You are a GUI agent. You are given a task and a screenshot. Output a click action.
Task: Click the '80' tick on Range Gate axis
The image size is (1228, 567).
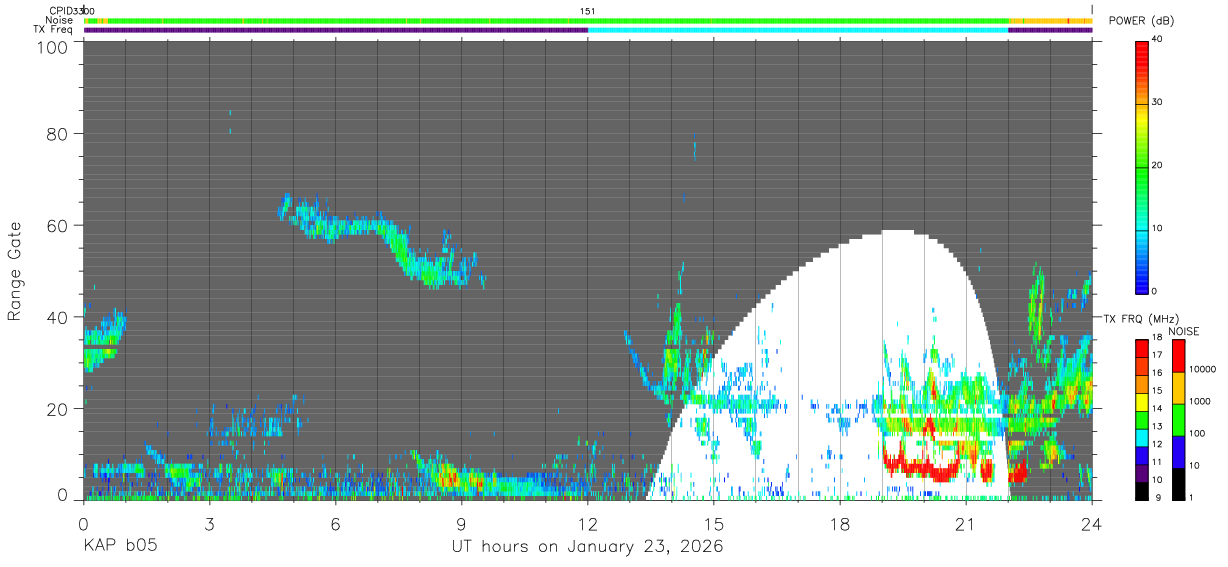point(57,133)
